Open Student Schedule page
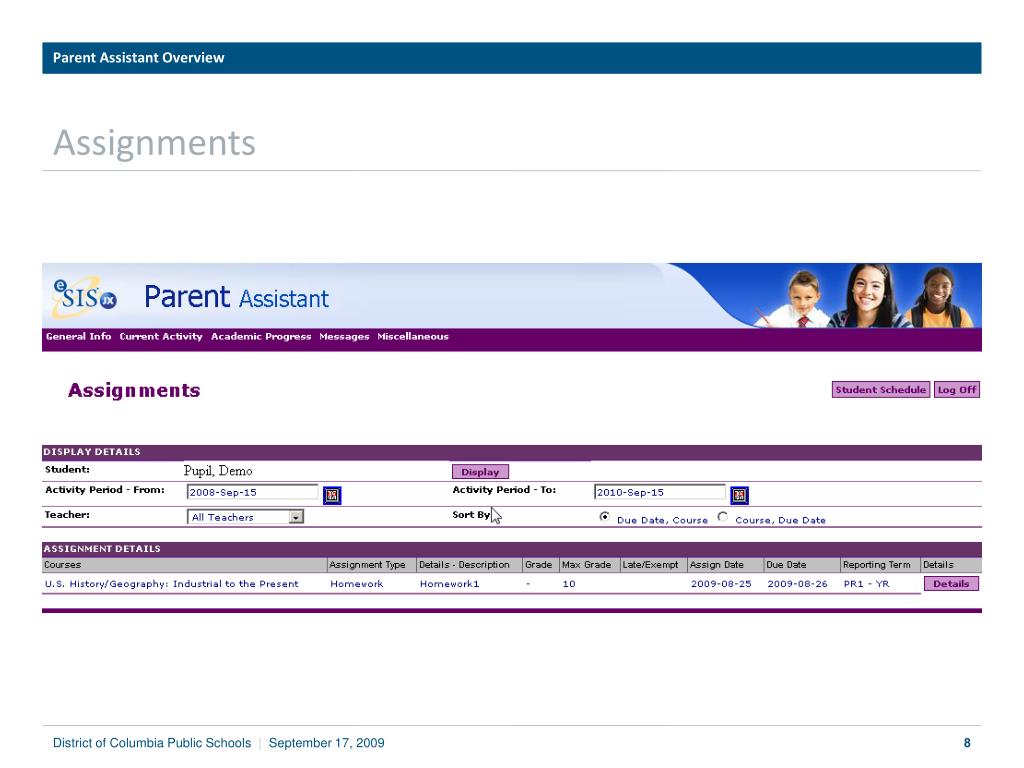 tap(880, 390)
